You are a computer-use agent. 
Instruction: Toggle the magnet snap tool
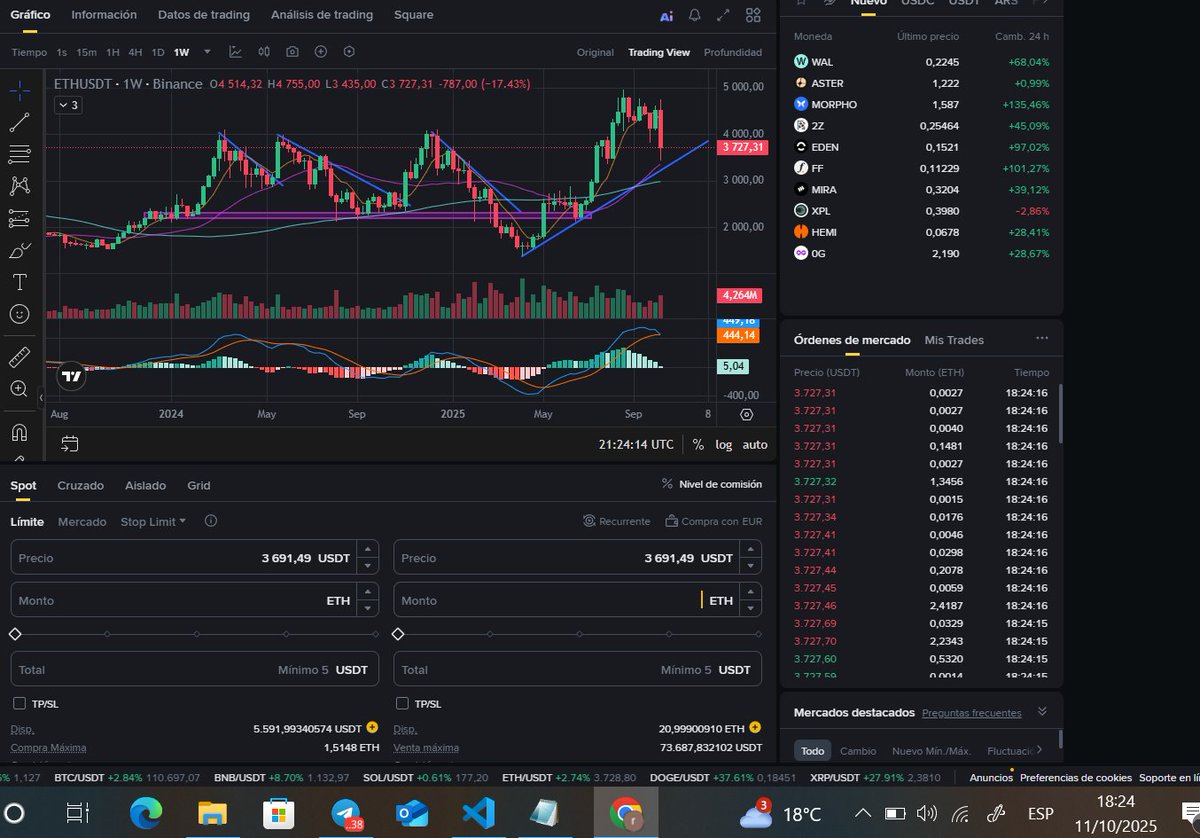pos(19,433)
